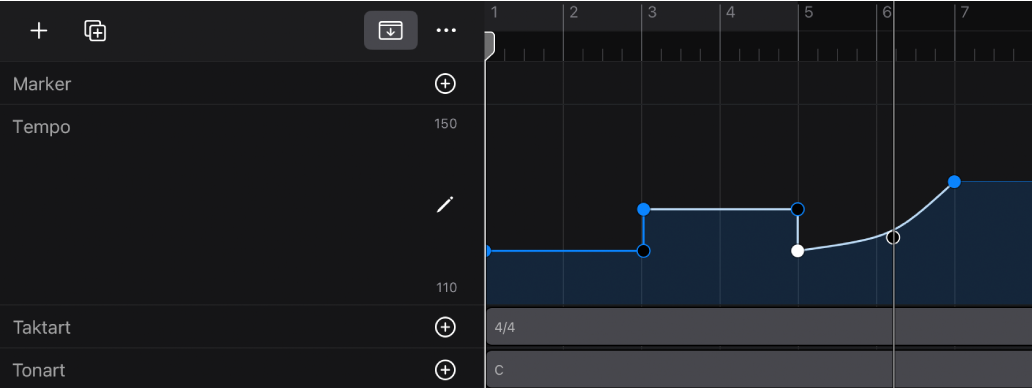The image size is (1032, 388).
Task: Select the 4/4 time signature region
Action: click(759, 327)
